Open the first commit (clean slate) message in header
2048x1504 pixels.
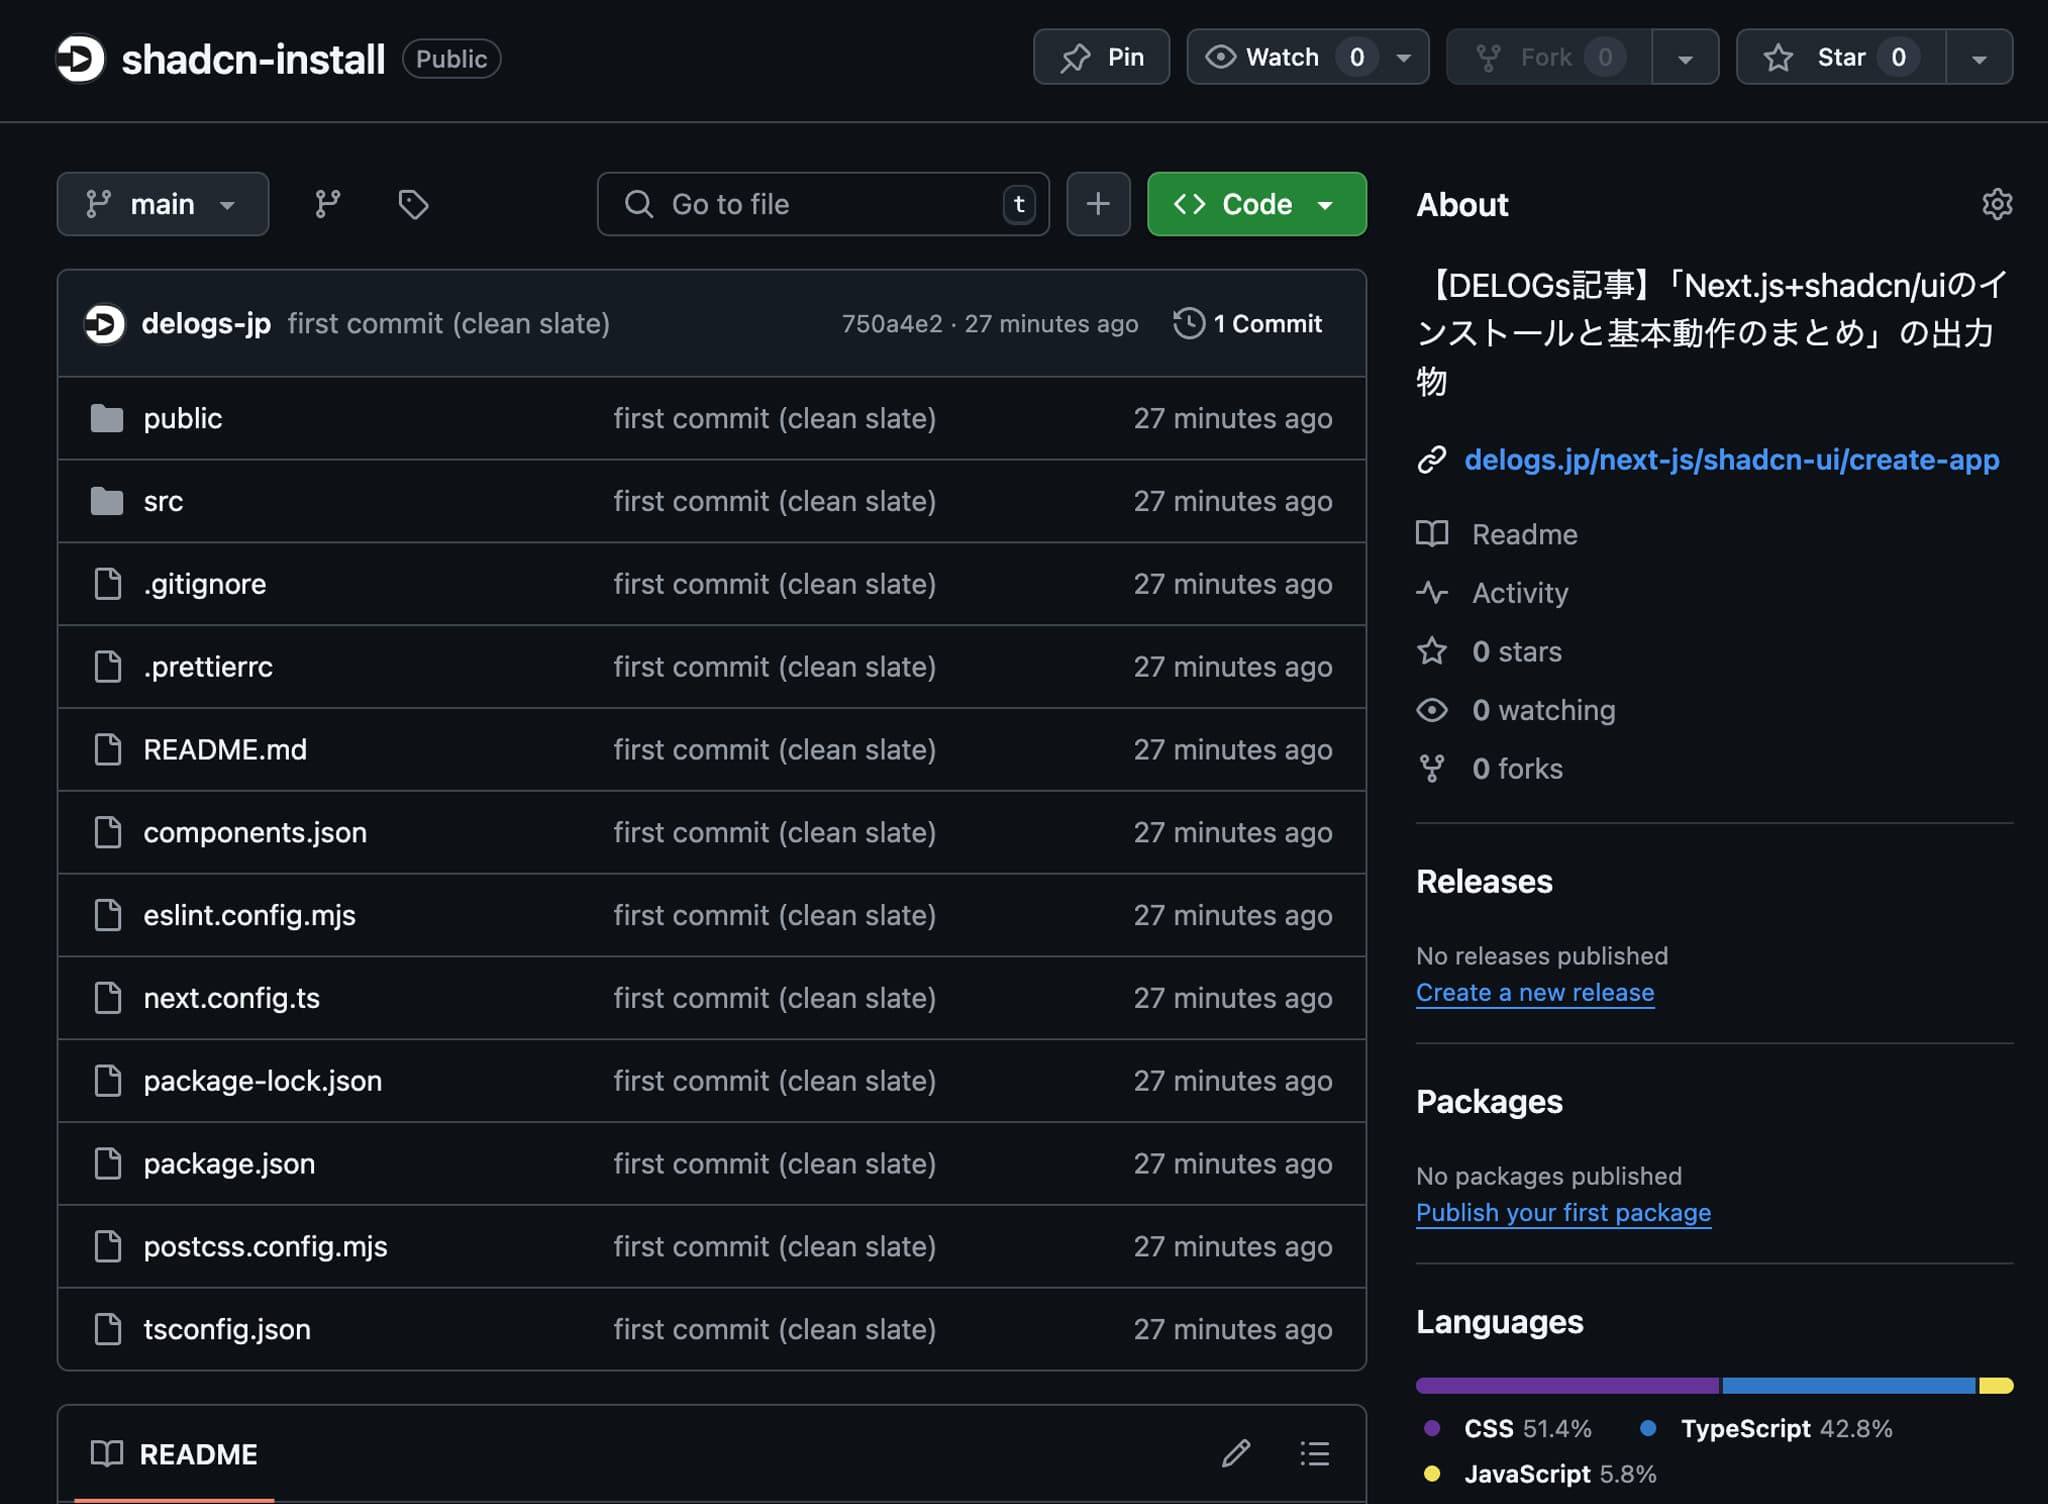(449, 323)
